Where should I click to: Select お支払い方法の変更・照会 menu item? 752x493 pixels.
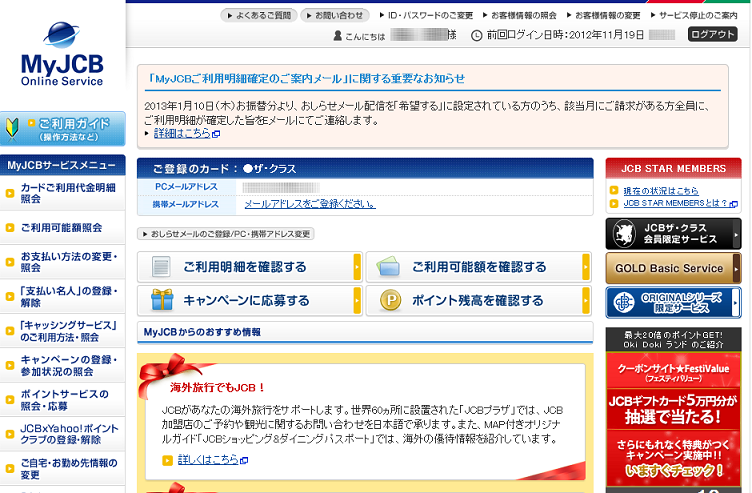click(63, 262)
